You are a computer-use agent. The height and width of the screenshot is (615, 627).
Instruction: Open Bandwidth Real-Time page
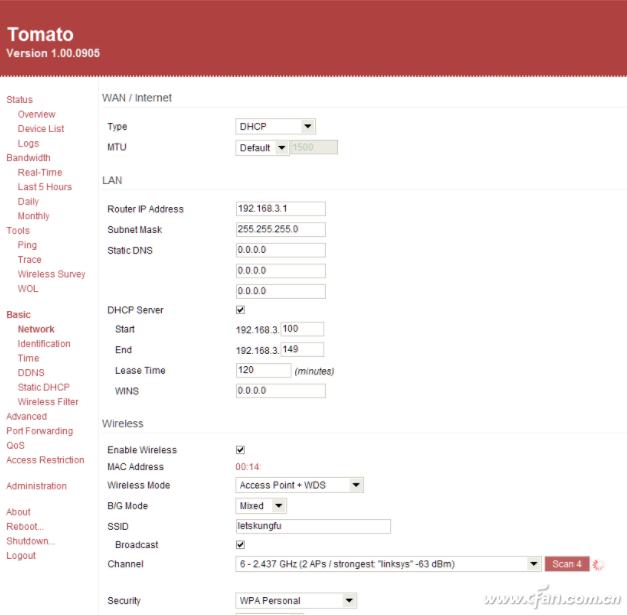[40, 172]
